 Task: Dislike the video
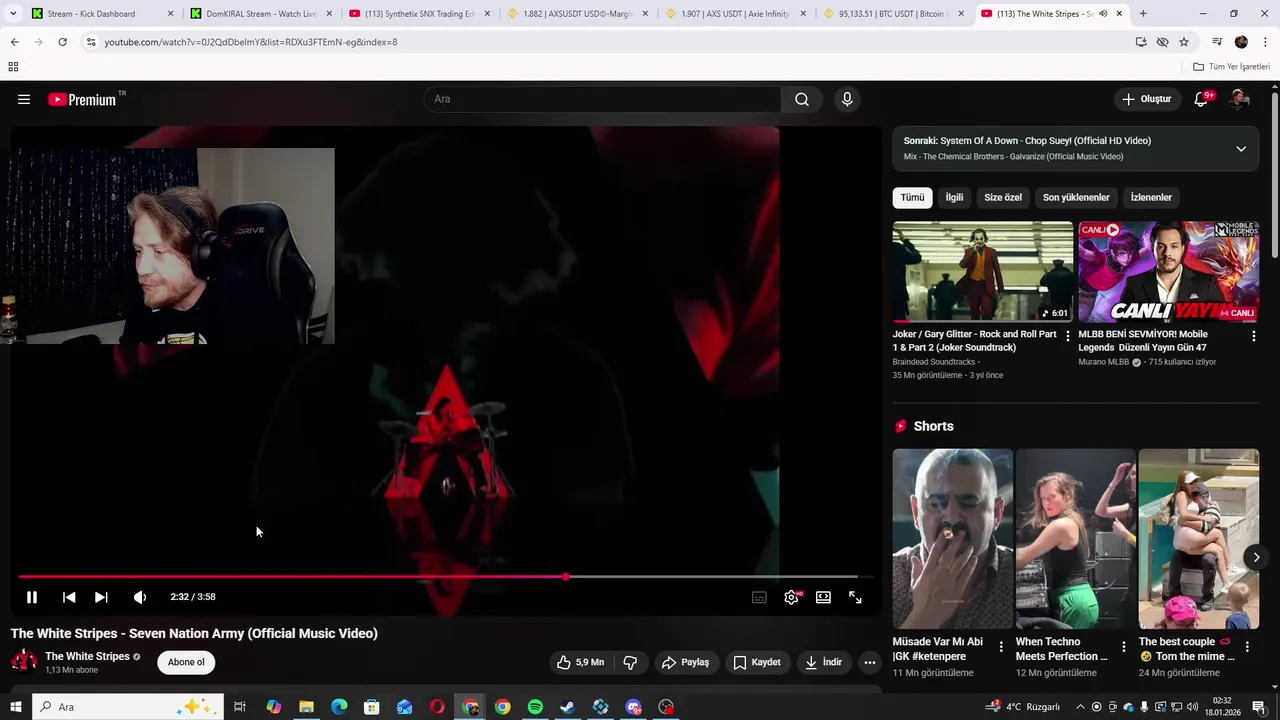click(x=630, y=662)
